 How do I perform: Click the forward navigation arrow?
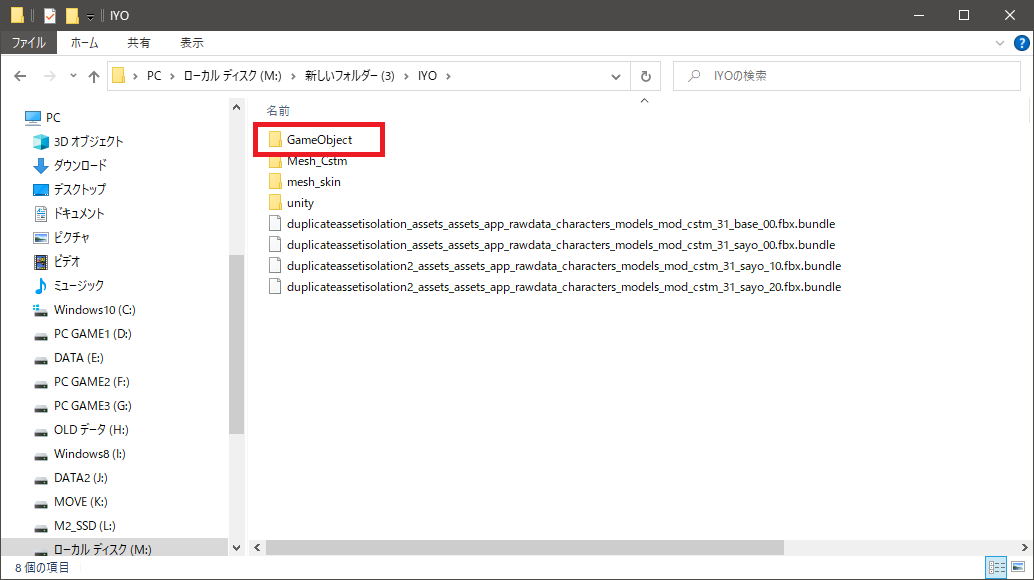pos(49,76)
